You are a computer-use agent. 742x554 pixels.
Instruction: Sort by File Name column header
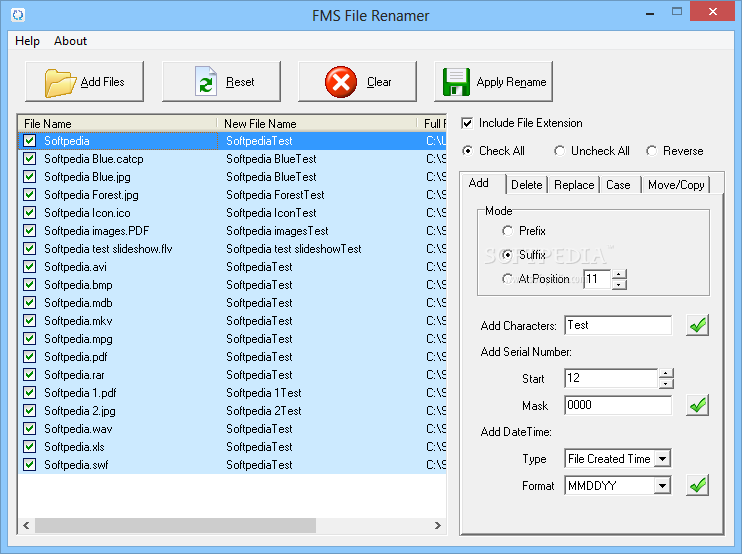tap(117, 123)
